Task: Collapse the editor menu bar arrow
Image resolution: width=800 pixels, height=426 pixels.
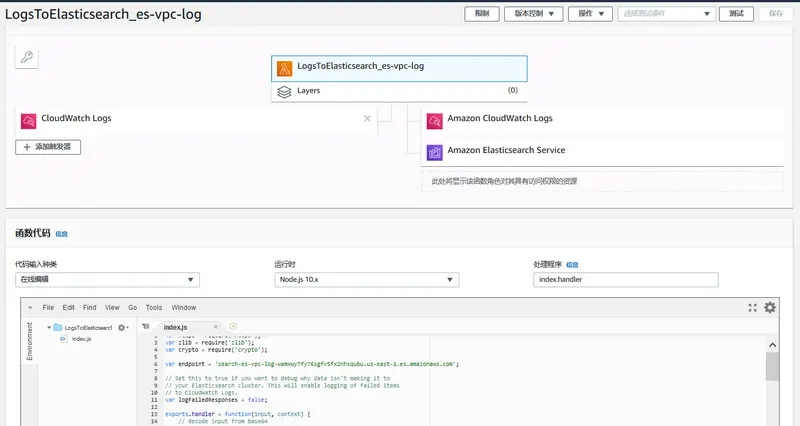Action: tap(30, 307)
